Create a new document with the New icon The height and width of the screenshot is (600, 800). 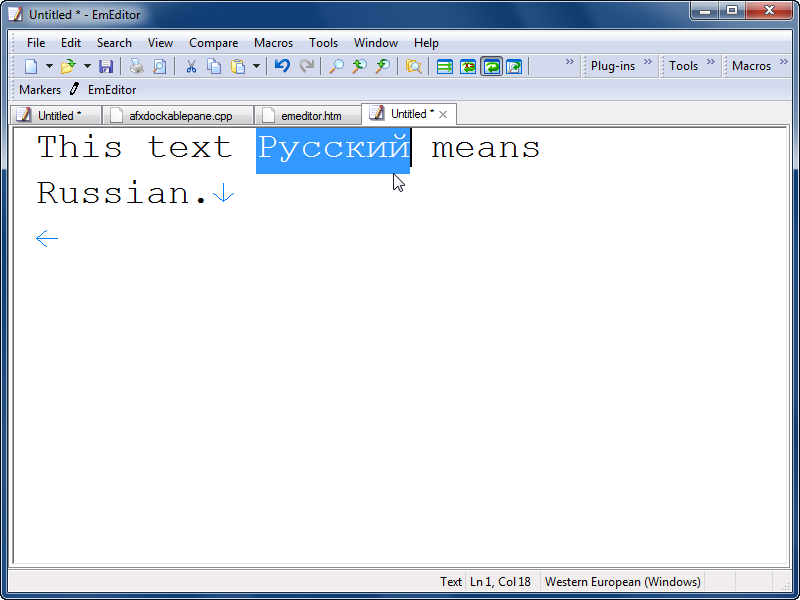[x=31, y=66]
